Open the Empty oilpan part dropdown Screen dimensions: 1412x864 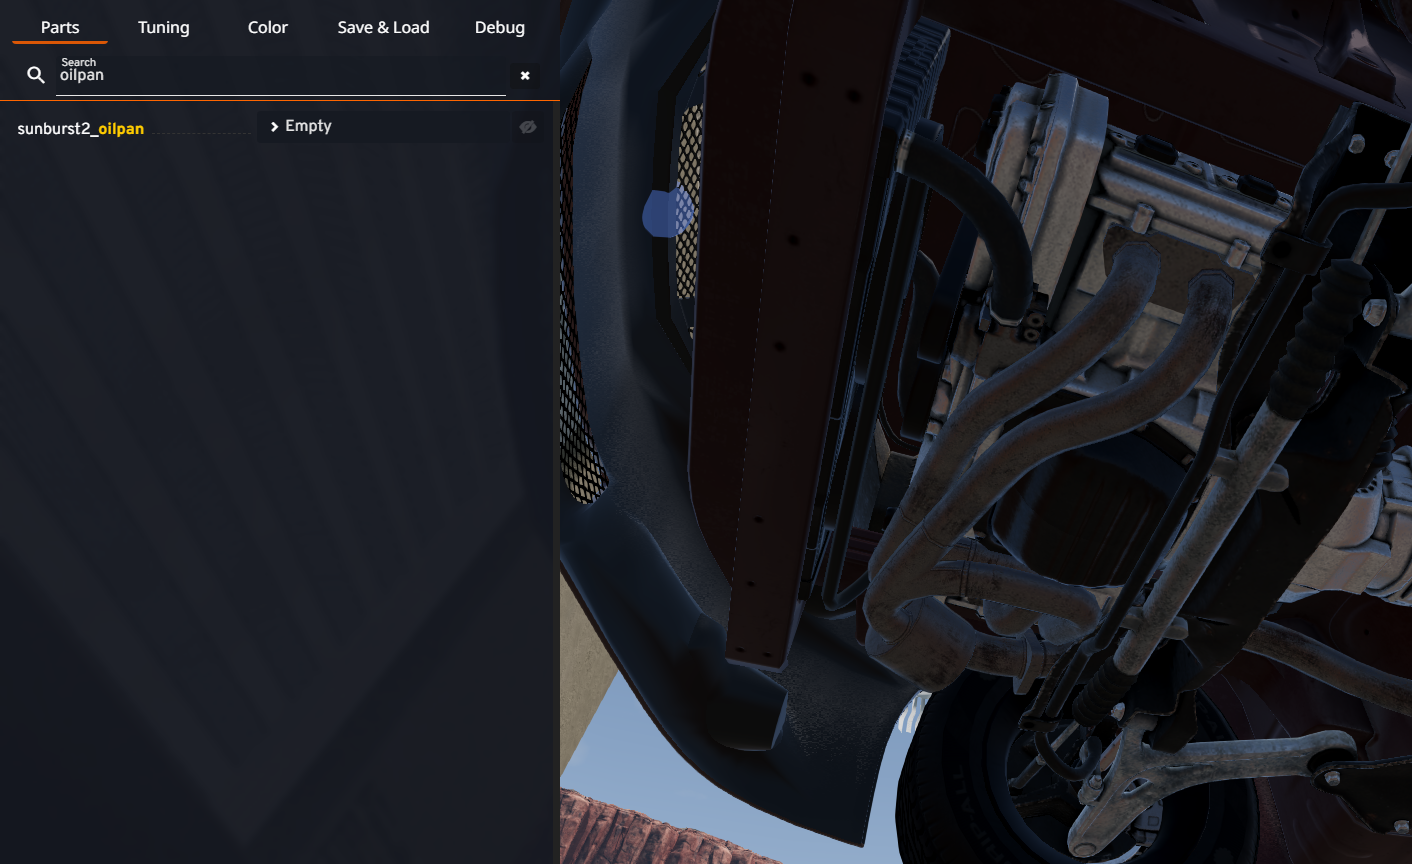point(385,126)
